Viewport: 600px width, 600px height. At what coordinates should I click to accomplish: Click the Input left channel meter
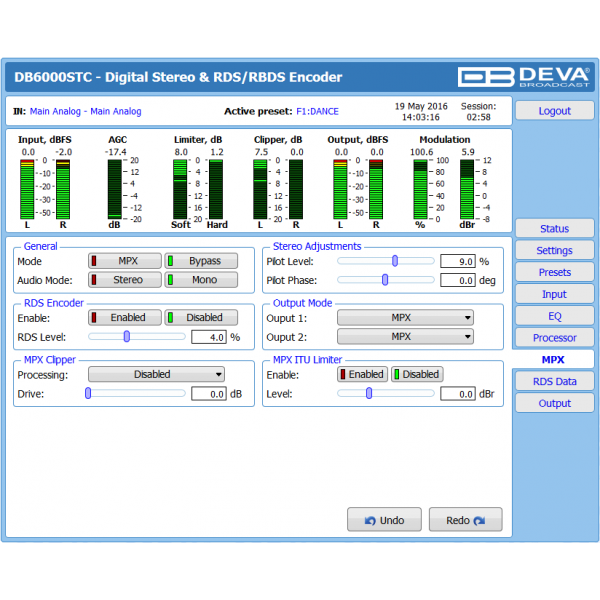point(27,189)
